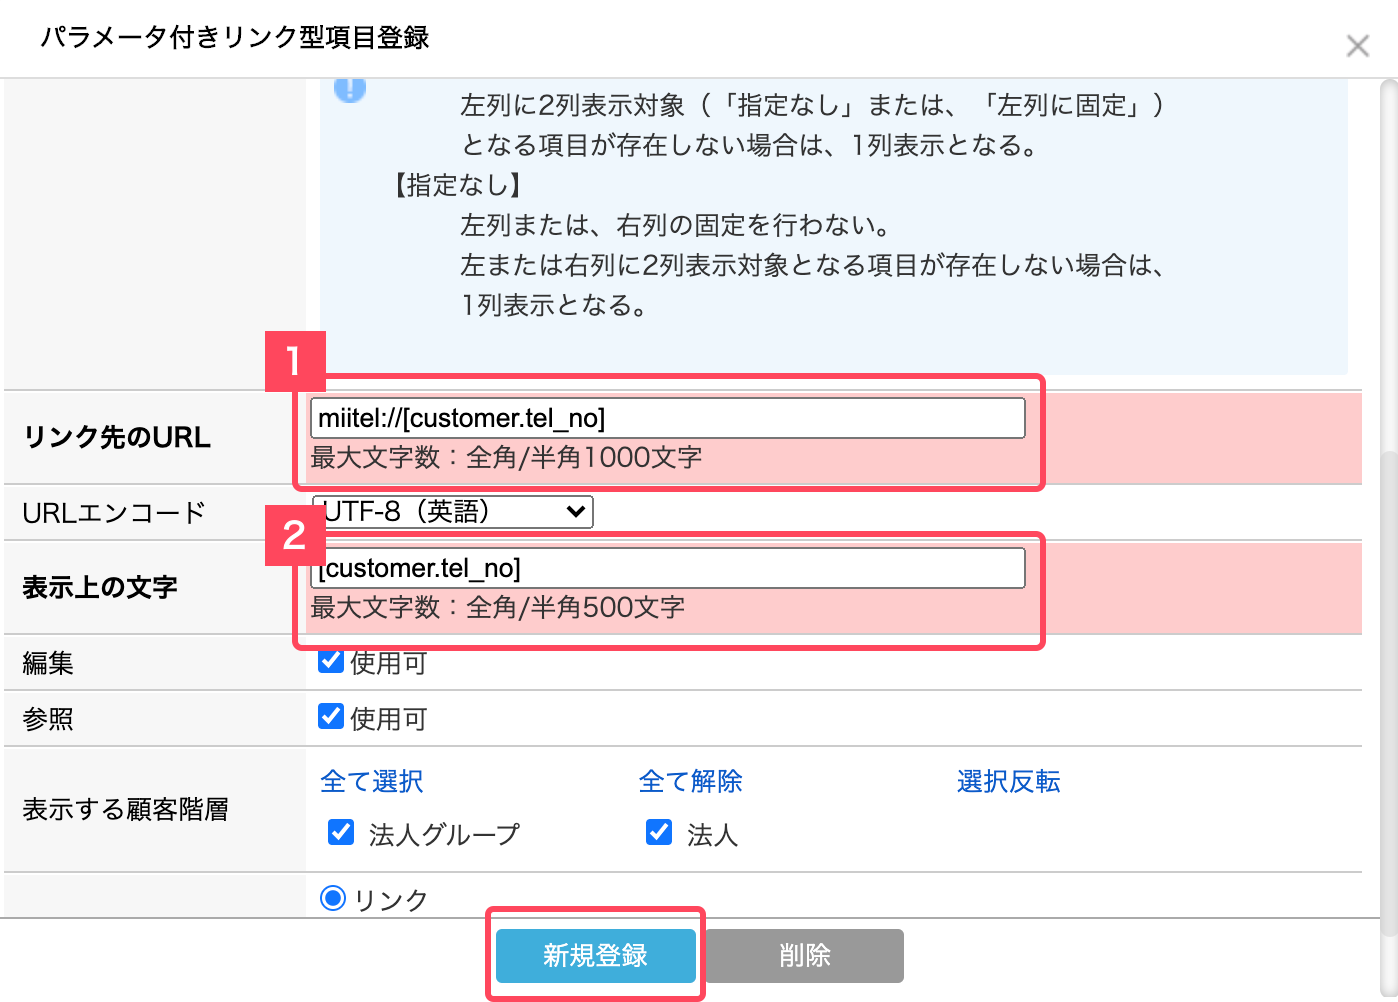Click the blue info exclamation icon
Viewport: 1398px width, 1002px height.
[350, 90]
